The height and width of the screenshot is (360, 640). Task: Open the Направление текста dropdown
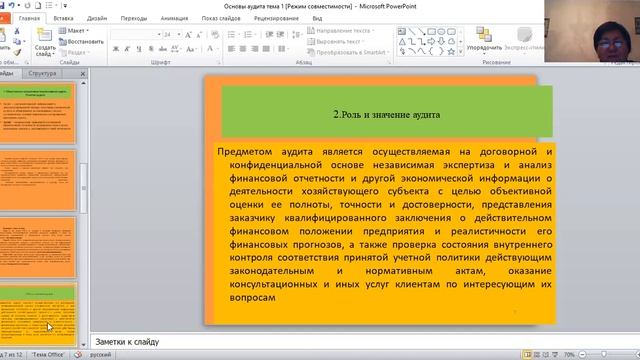(x=341, y=31)
